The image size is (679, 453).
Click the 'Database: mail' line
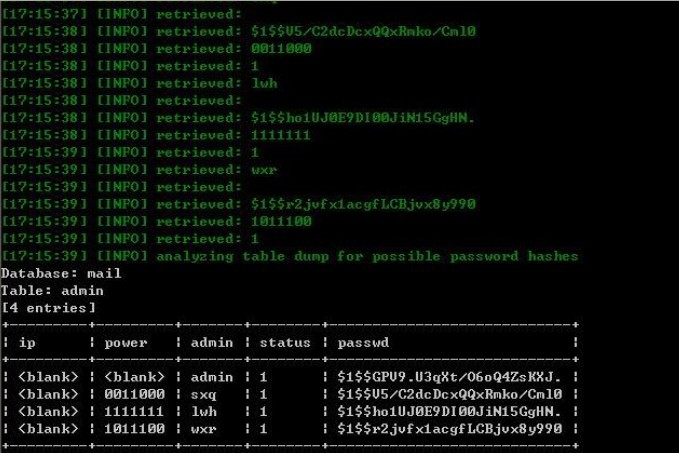61,274
